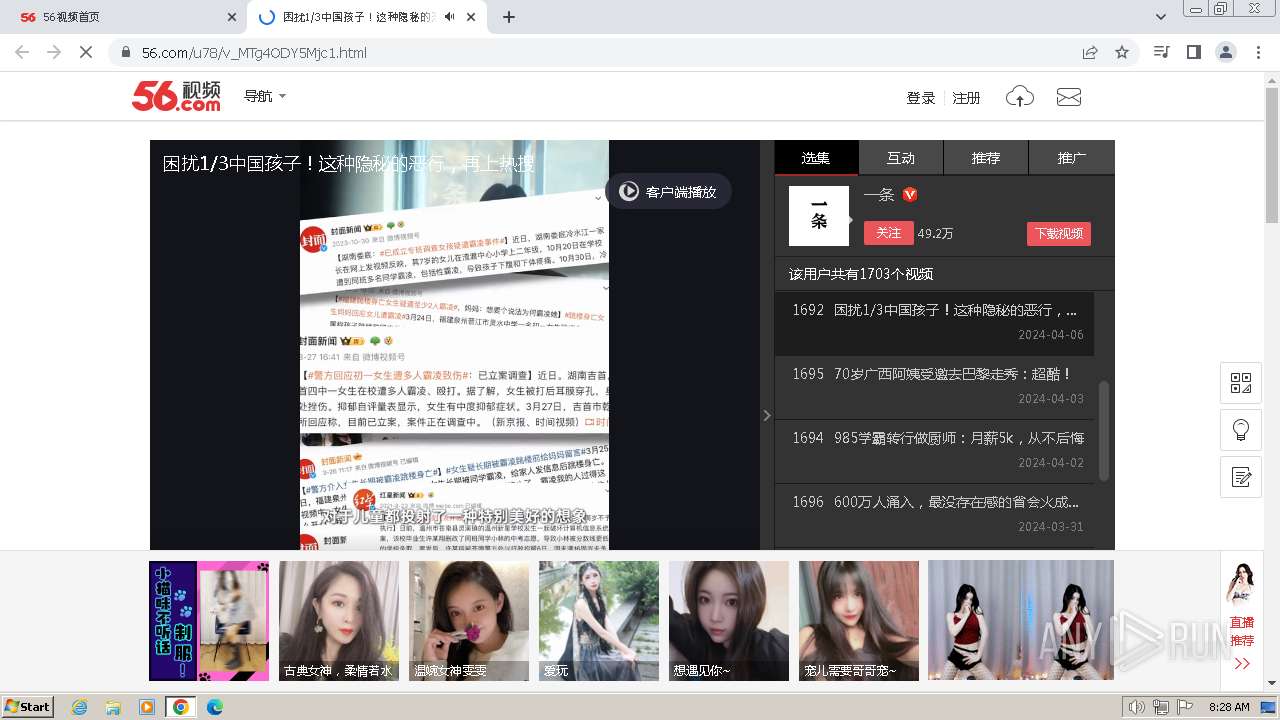Toggle Chrome side panel

pyautogui.click(x=1193, y=52)
